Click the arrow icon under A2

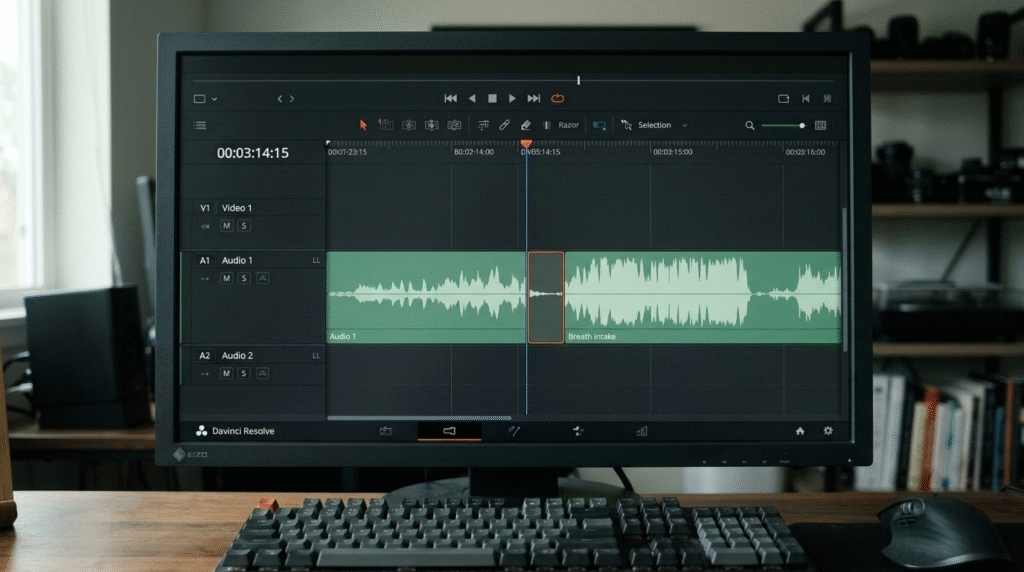205,373
